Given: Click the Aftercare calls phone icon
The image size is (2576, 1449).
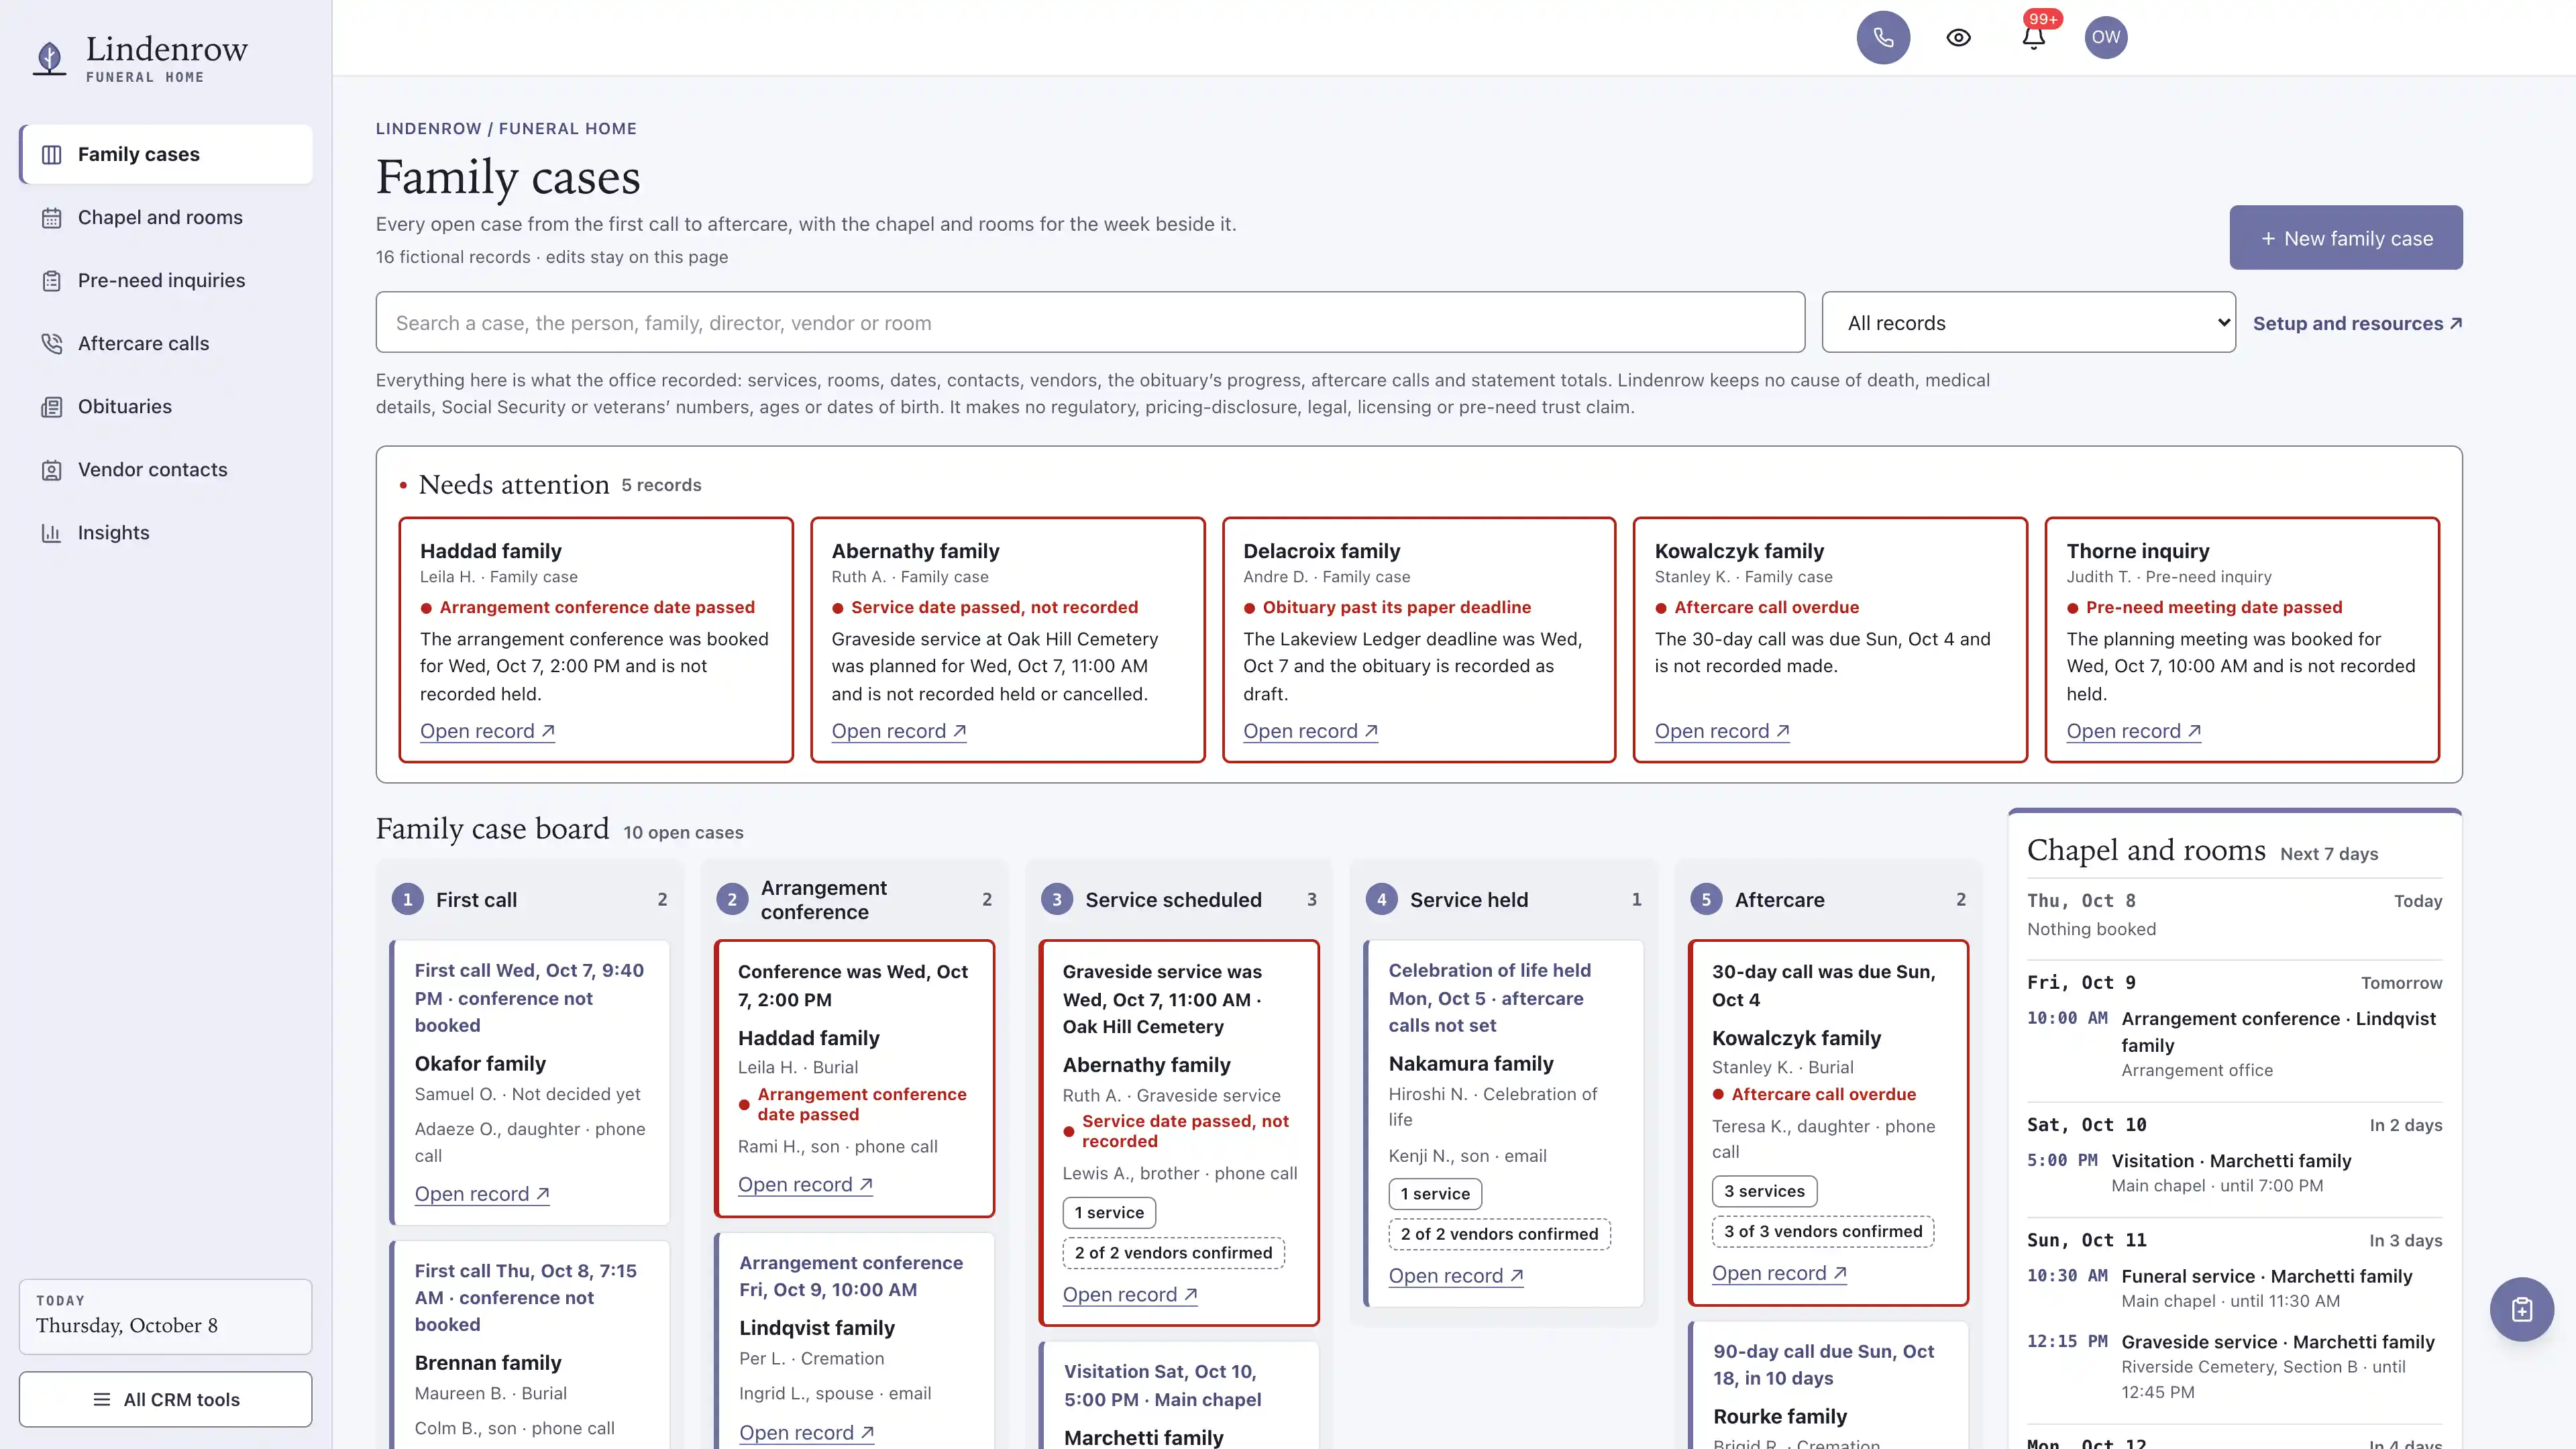Looking at the screenshot, I should click(51, 343).
